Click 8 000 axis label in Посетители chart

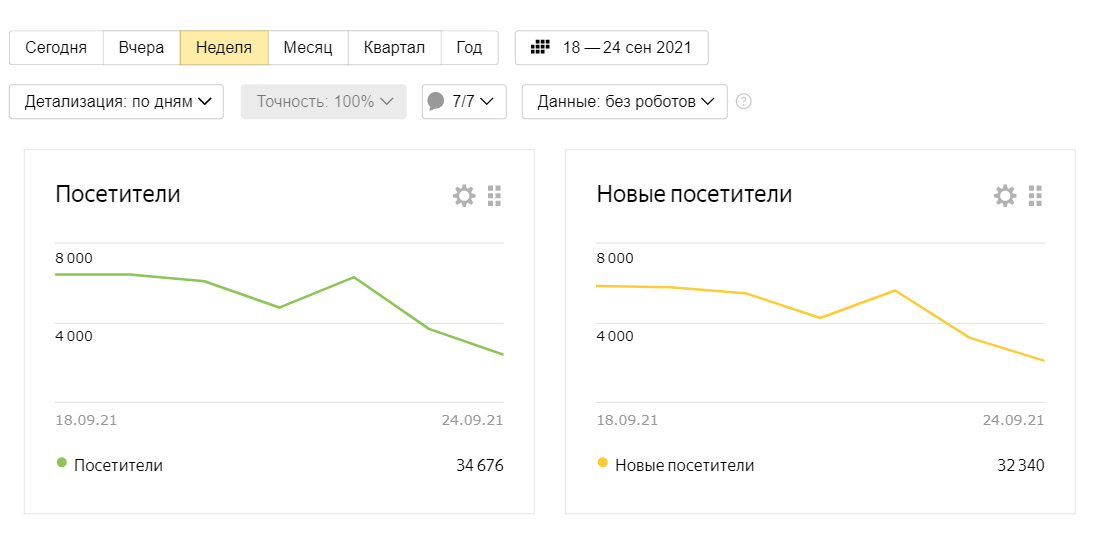(73, 258)
